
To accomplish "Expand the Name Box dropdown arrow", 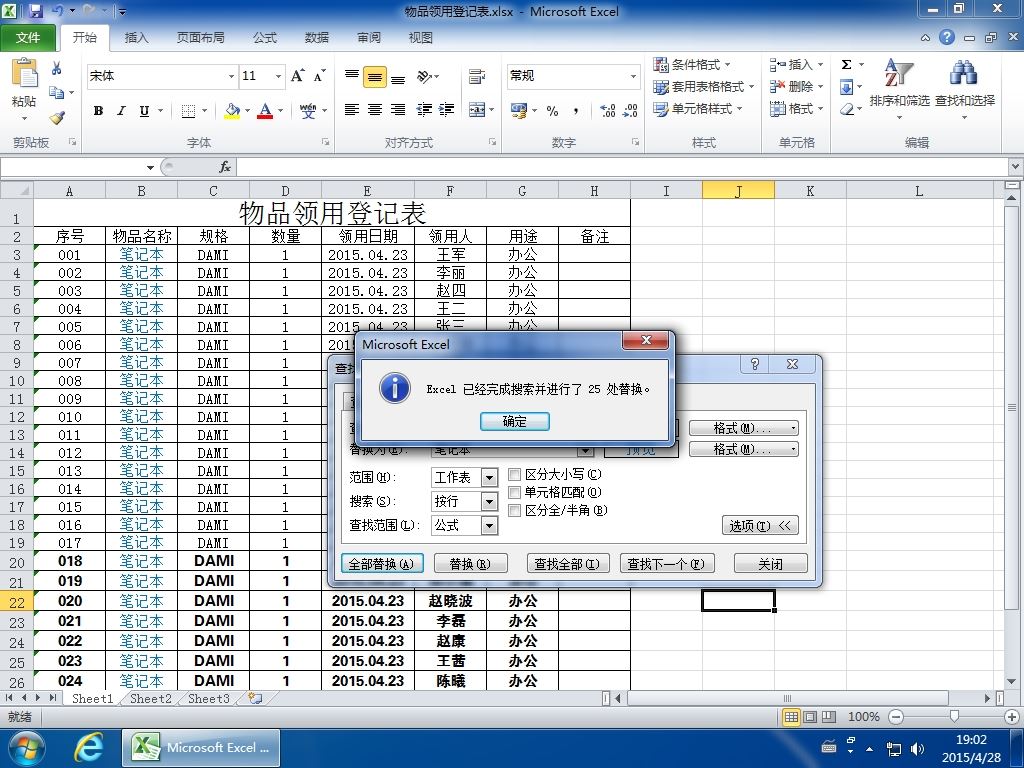I will [150, 168].
